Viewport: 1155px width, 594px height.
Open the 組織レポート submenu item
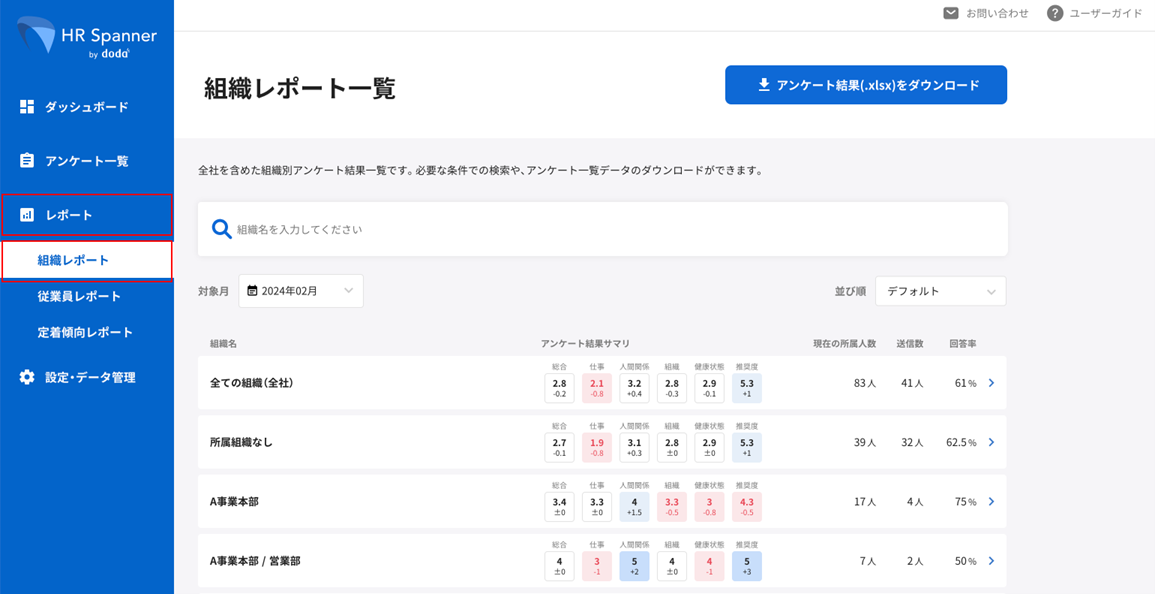pyautogui.click(x=73, y=260)
